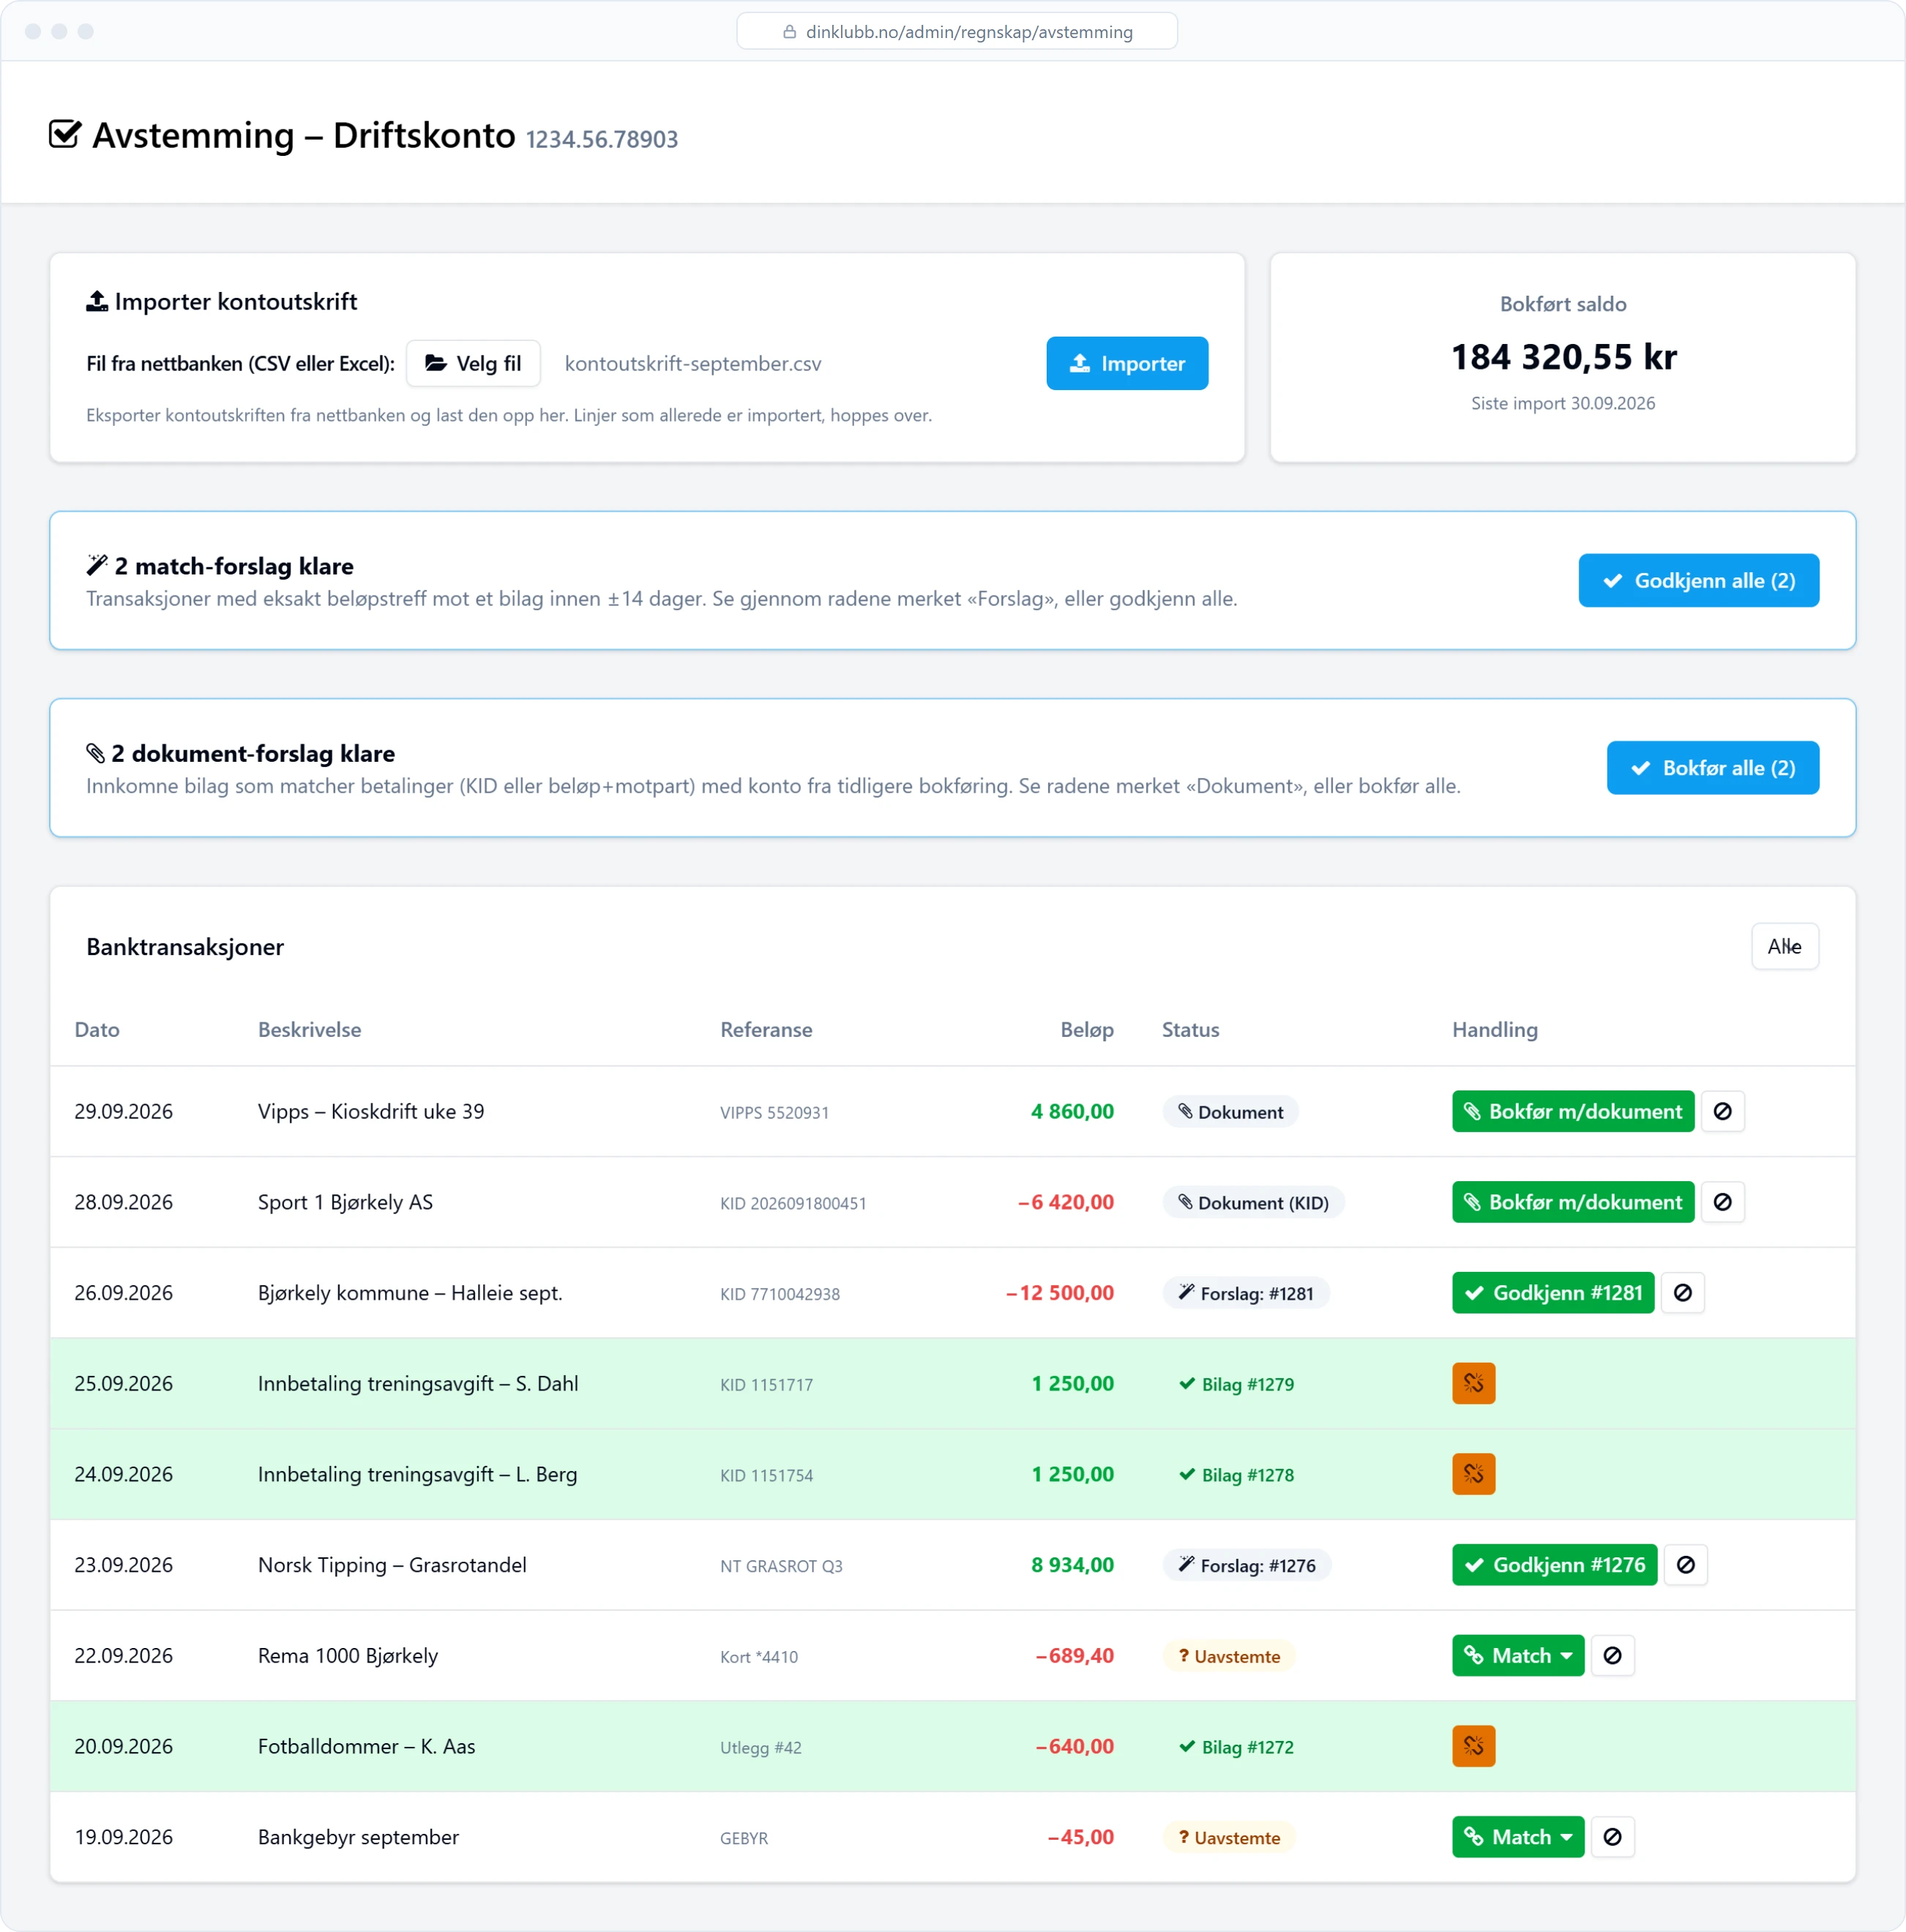Click the Dato column header

(x=97, y=1029)
